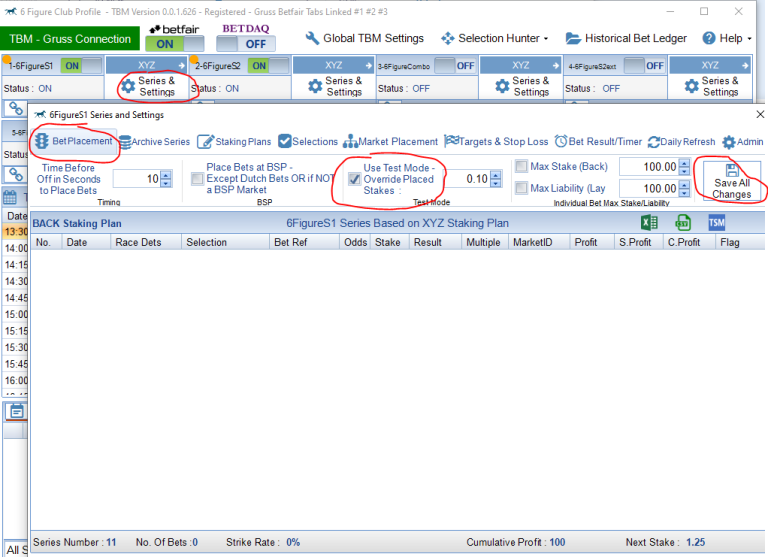Enable Place Bets at BSP checkbox

[196, 179]
